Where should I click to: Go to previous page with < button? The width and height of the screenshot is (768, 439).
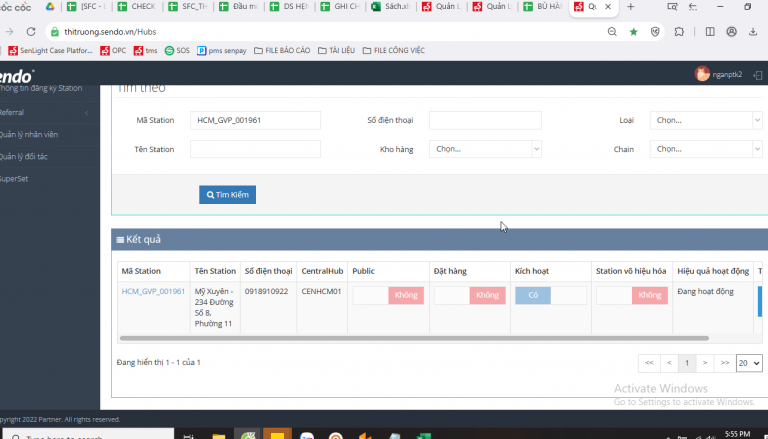[669, 363]
